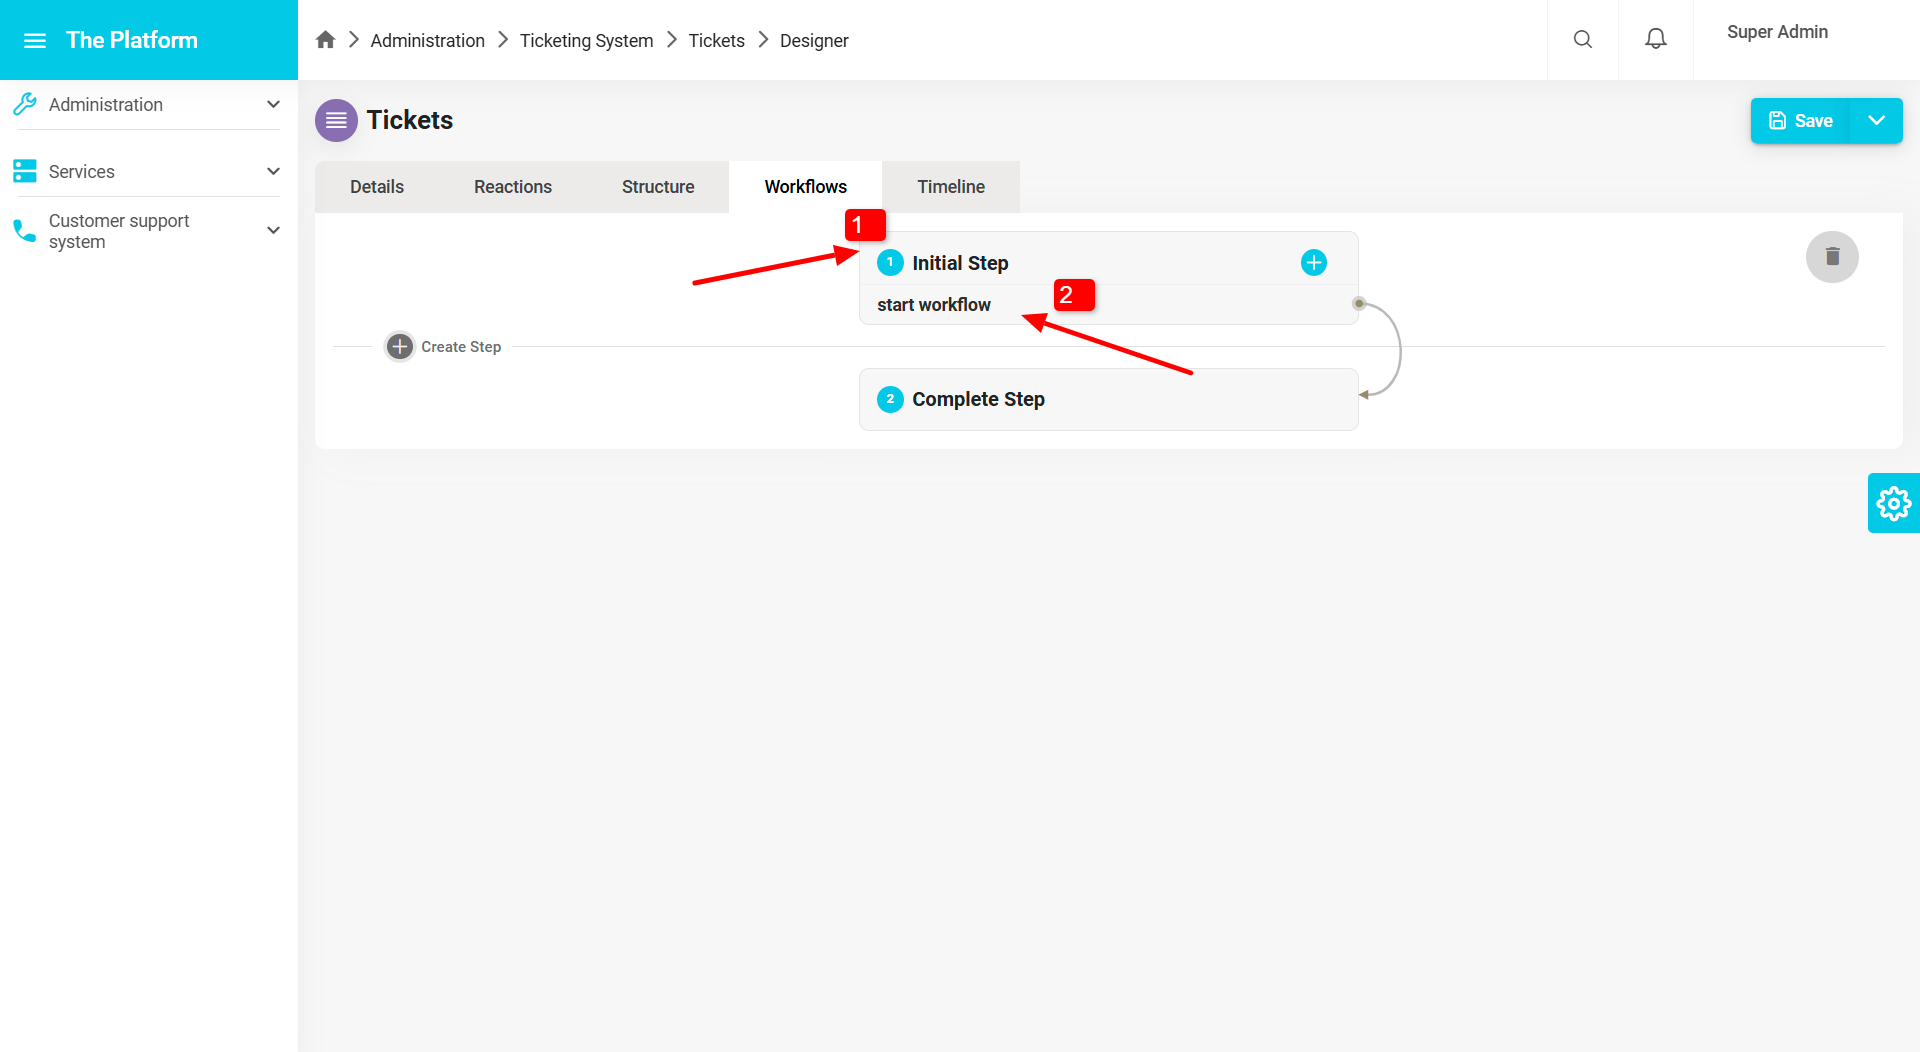Screen dimensions: 1920x1052
Task: Open the notifications bell
Action: coord(1656,38)
